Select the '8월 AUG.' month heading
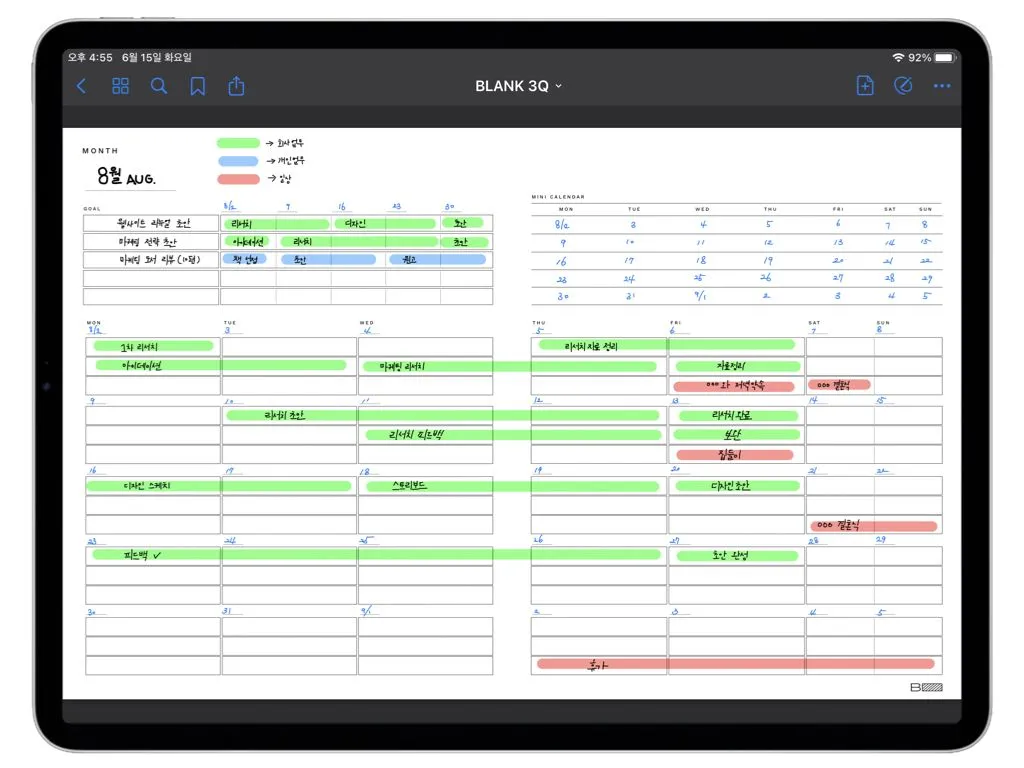This screenshot has height=768, width=1024. coord(127,176)
